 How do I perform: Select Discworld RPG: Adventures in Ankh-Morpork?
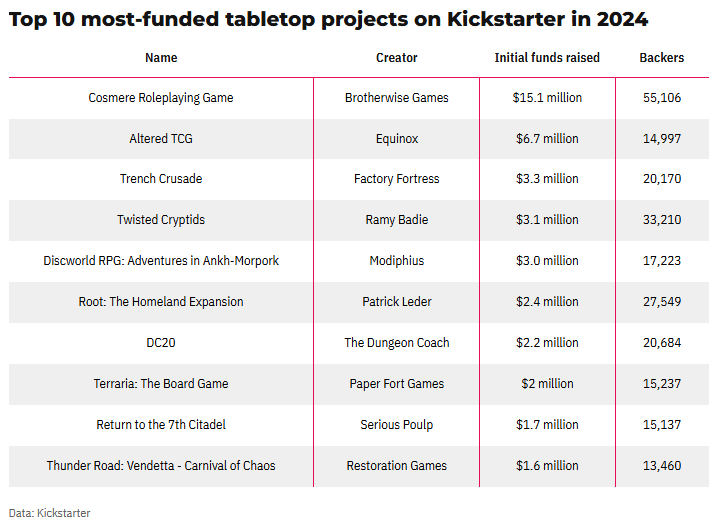tap(161, 261)
